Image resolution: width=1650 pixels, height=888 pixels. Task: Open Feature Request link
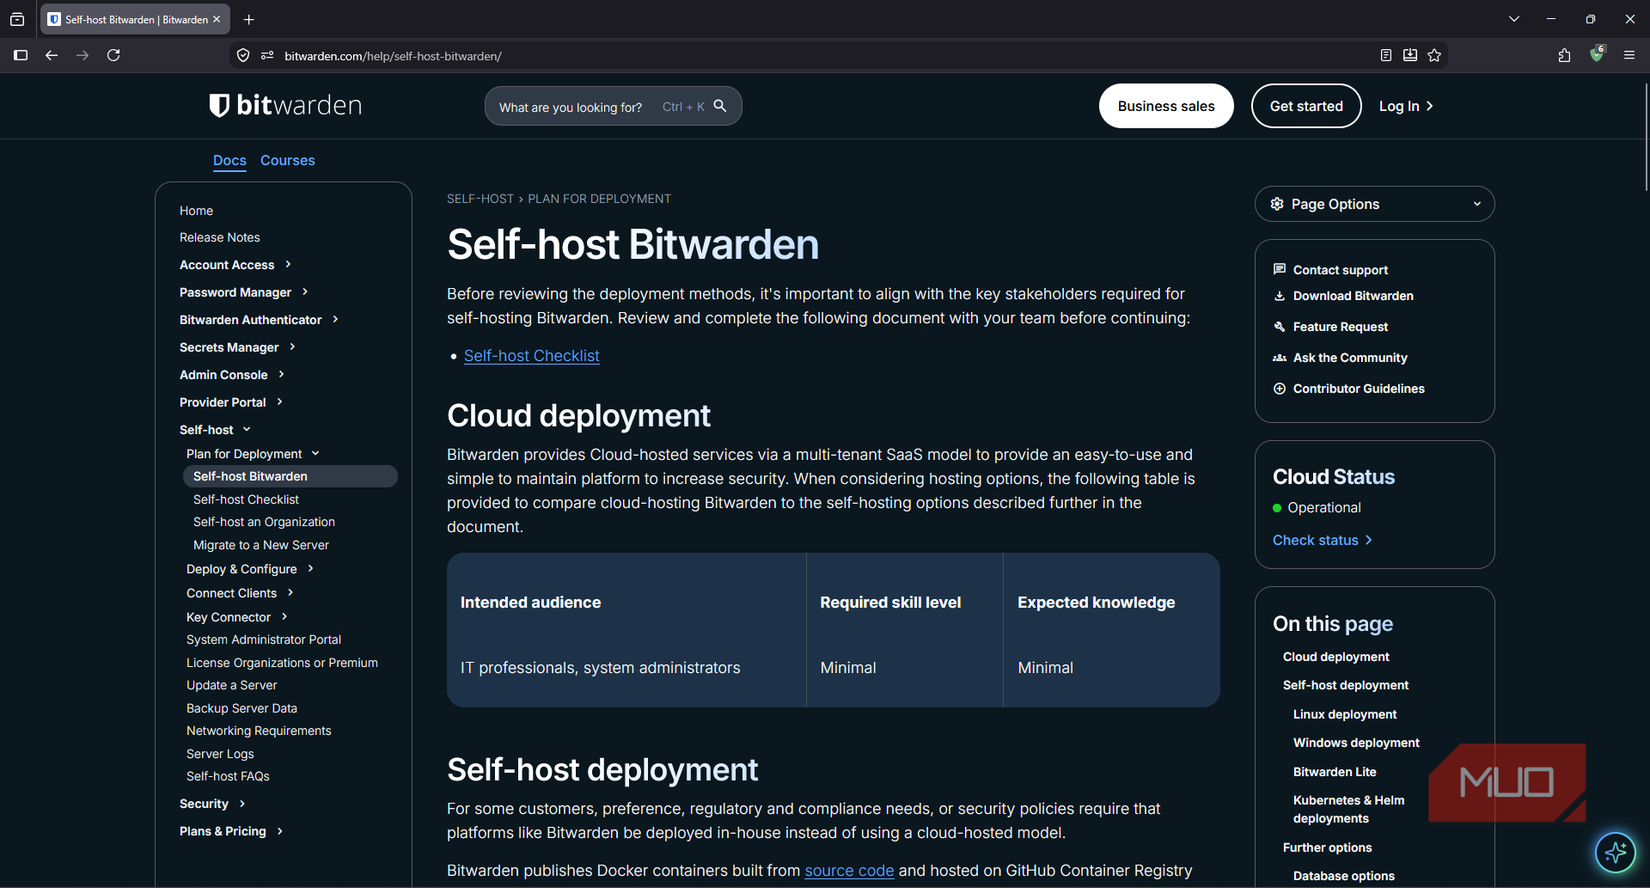click(1330, 327)
